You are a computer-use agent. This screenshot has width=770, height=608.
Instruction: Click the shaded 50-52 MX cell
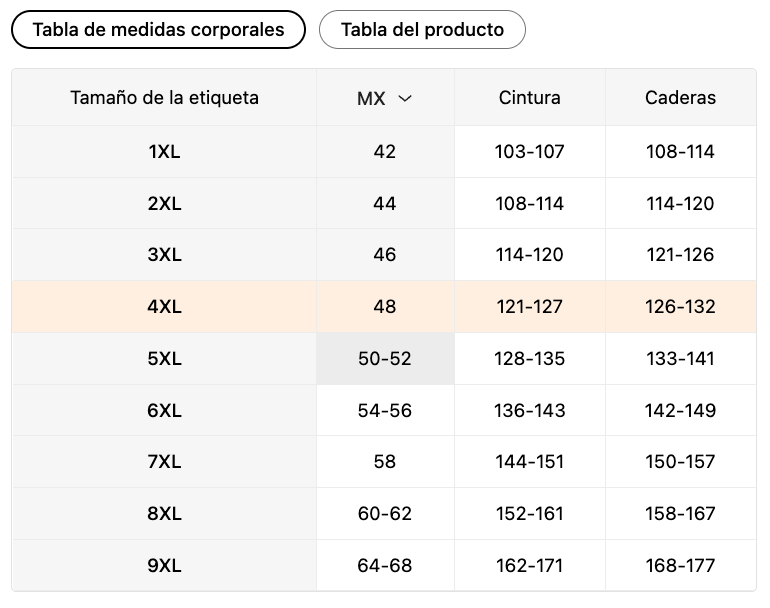pos(385,358)
